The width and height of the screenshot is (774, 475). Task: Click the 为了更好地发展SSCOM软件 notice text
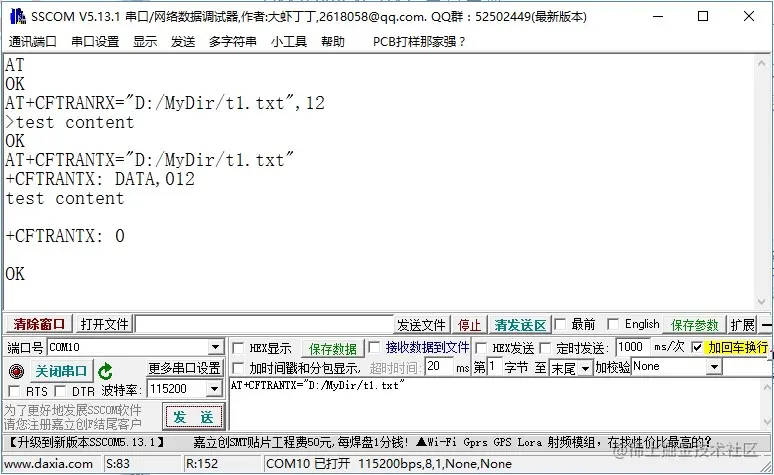73,410
